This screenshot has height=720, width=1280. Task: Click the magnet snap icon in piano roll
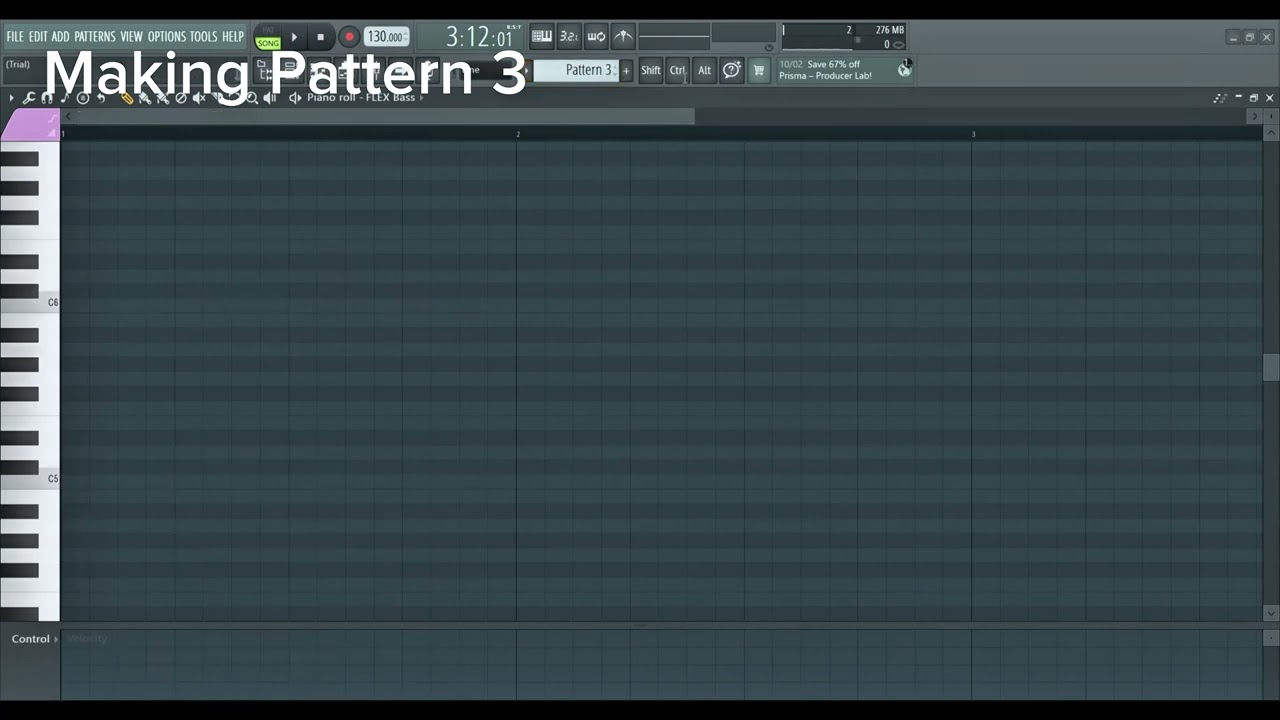47,98
